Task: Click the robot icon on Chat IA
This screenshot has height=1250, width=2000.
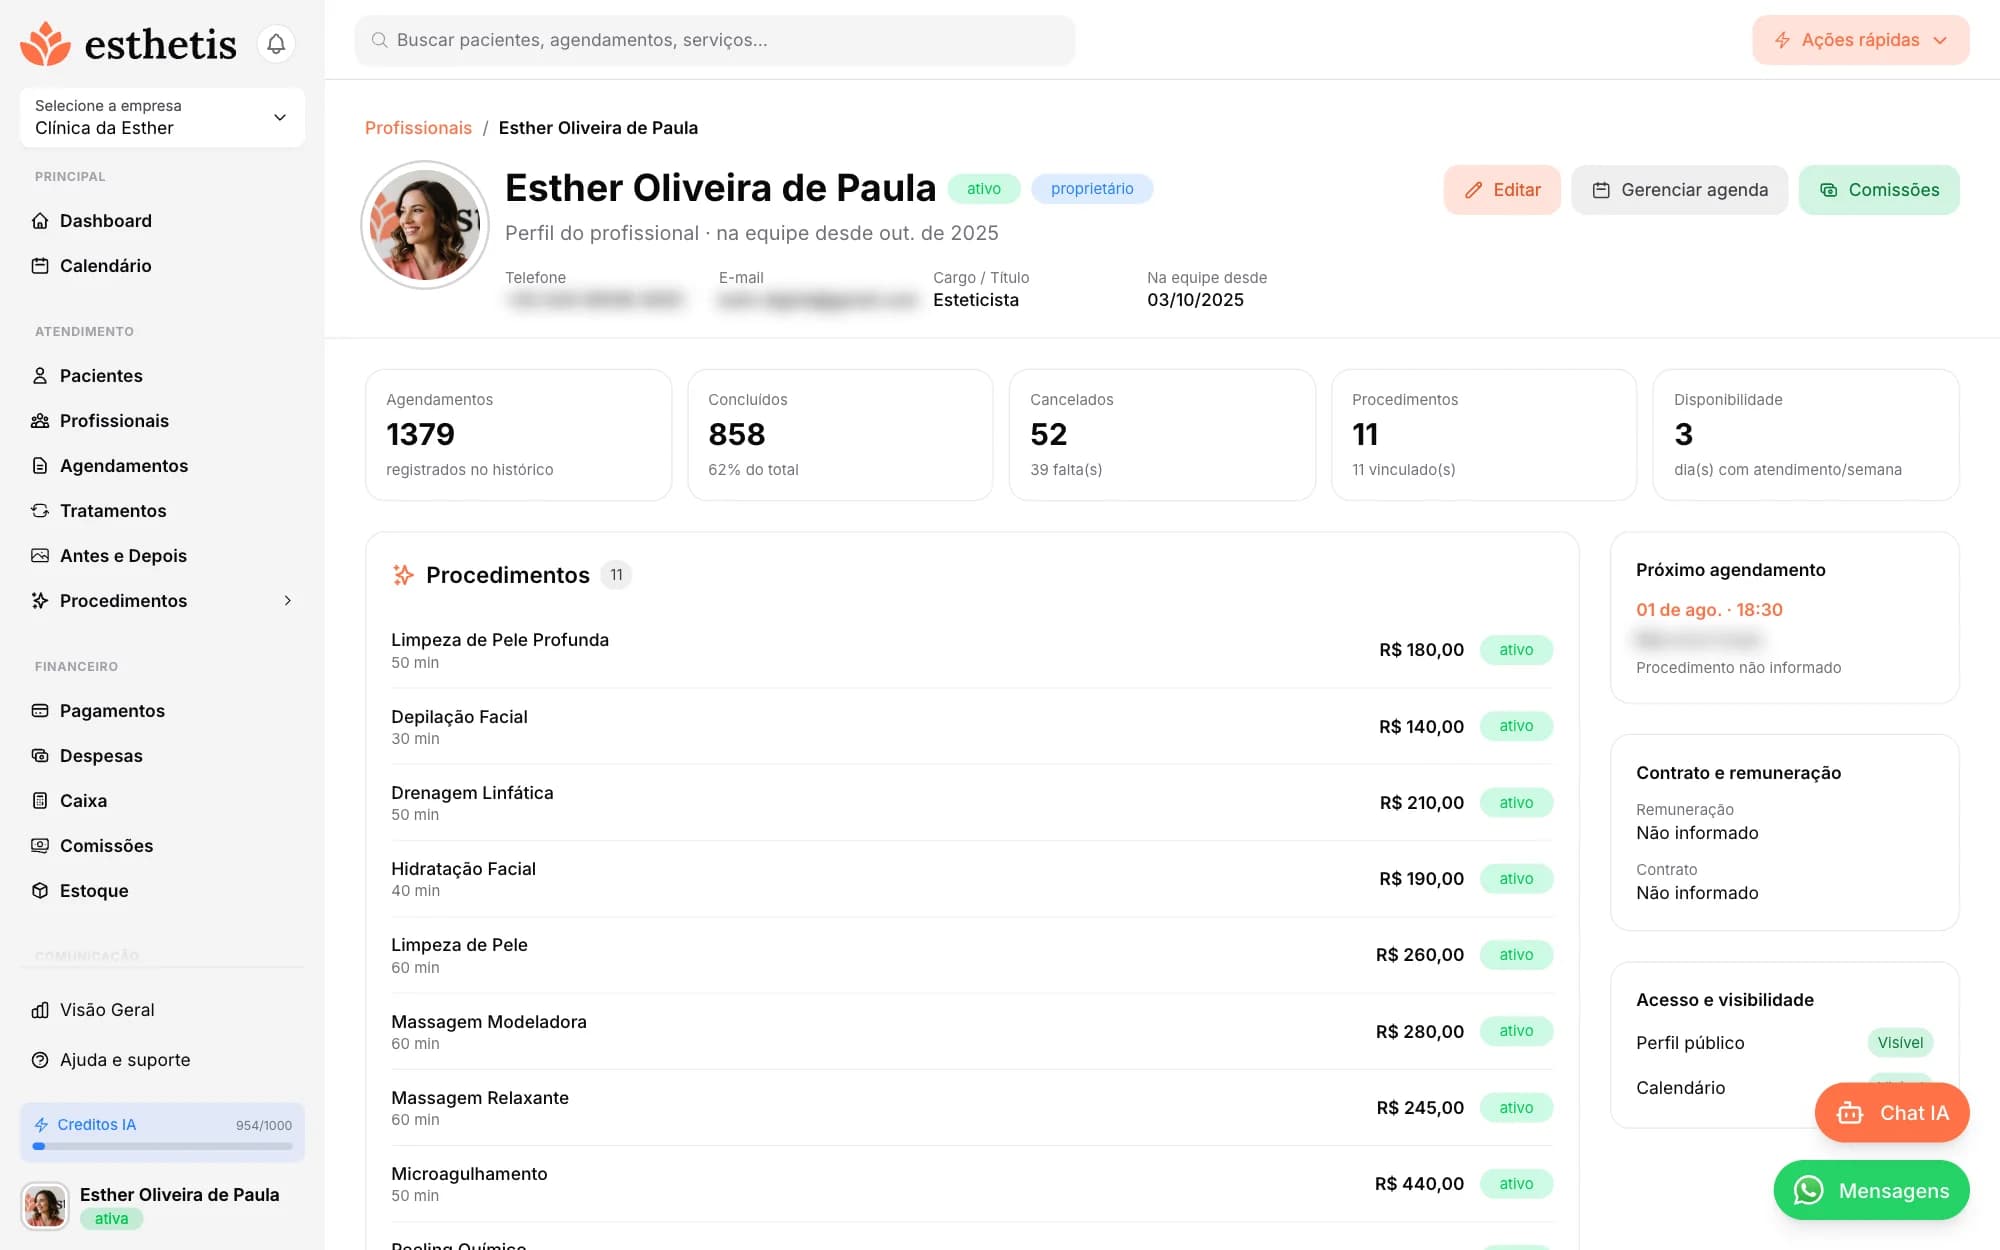Action: click(1850, 1113)
